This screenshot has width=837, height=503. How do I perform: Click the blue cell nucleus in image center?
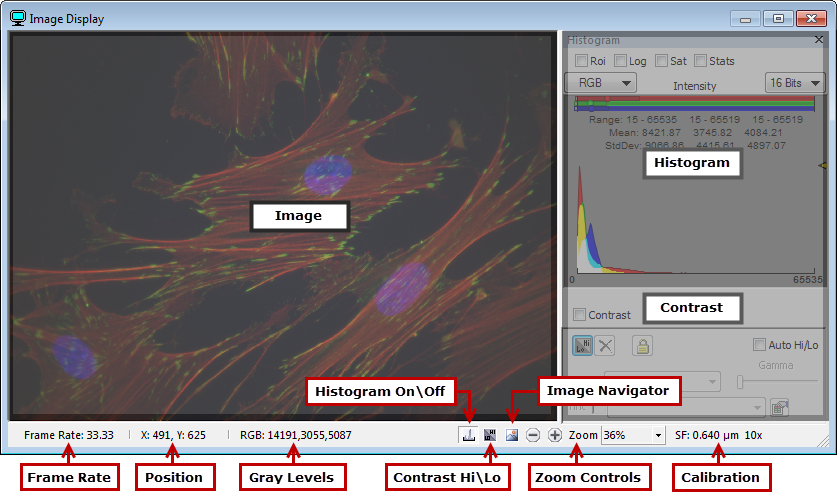click(327, 176)
